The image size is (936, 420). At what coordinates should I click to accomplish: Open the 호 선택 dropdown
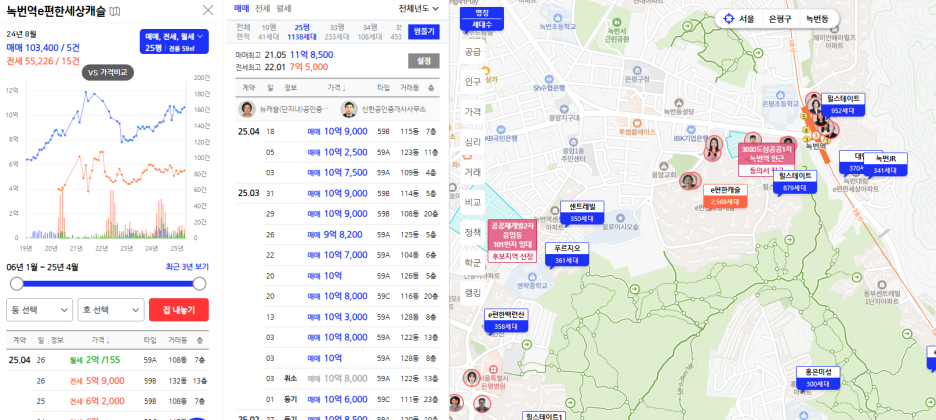coord(111,310)
